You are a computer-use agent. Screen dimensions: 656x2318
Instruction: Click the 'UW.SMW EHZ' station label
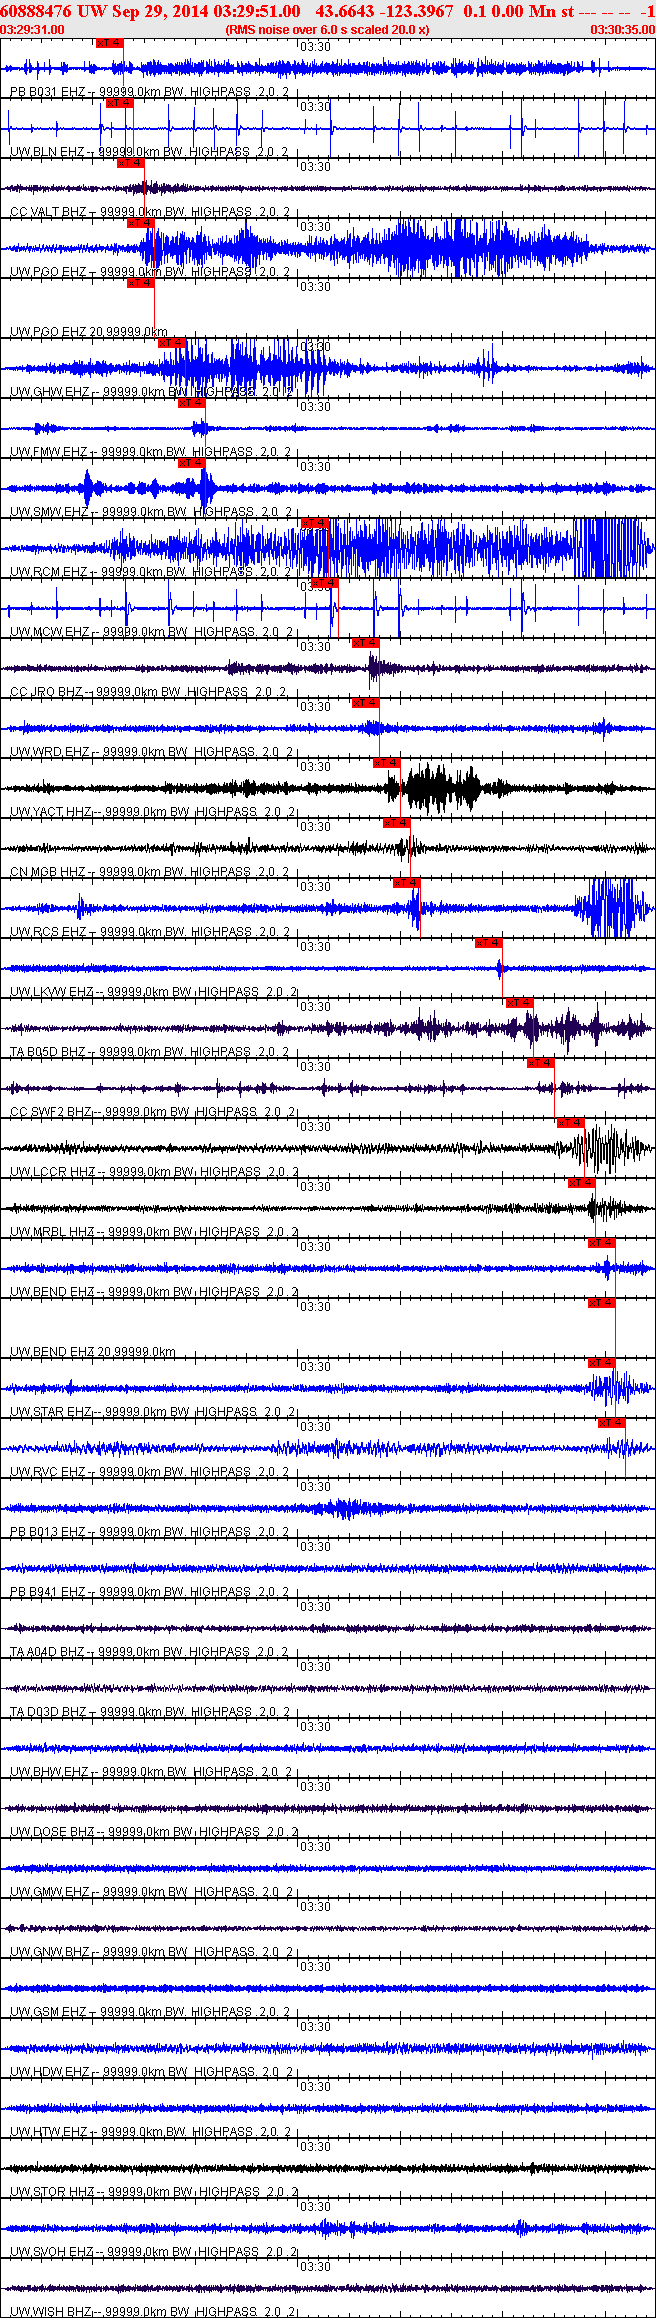[x=50, y=512]
